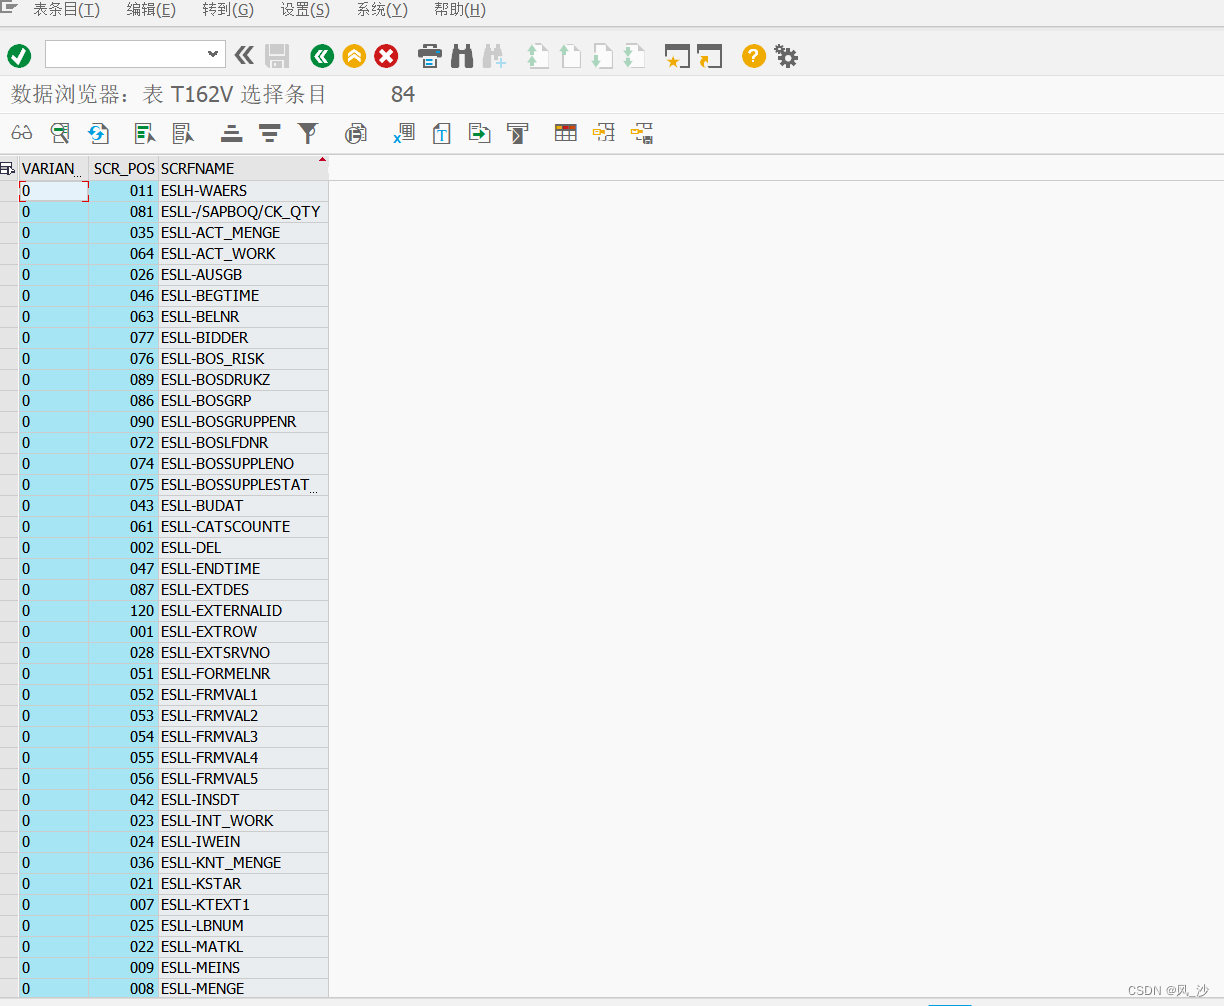Open the command field history dropdown
The image size is (1224, 1006).
pyautogui.click(x=213, y=54)
